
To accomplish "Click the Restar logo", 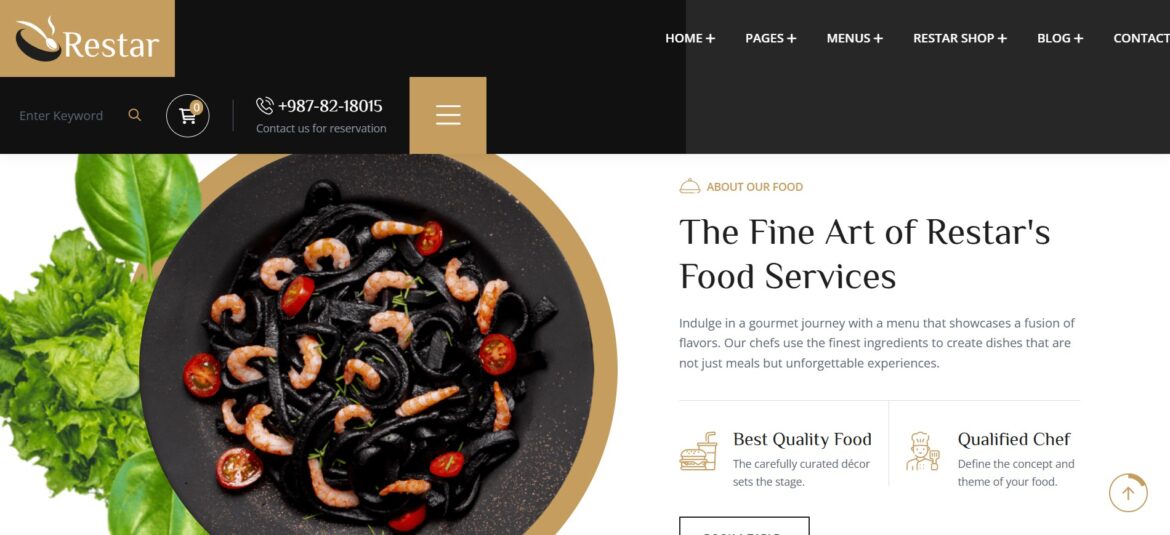I will pyautogui.click(x=87, y=39).
